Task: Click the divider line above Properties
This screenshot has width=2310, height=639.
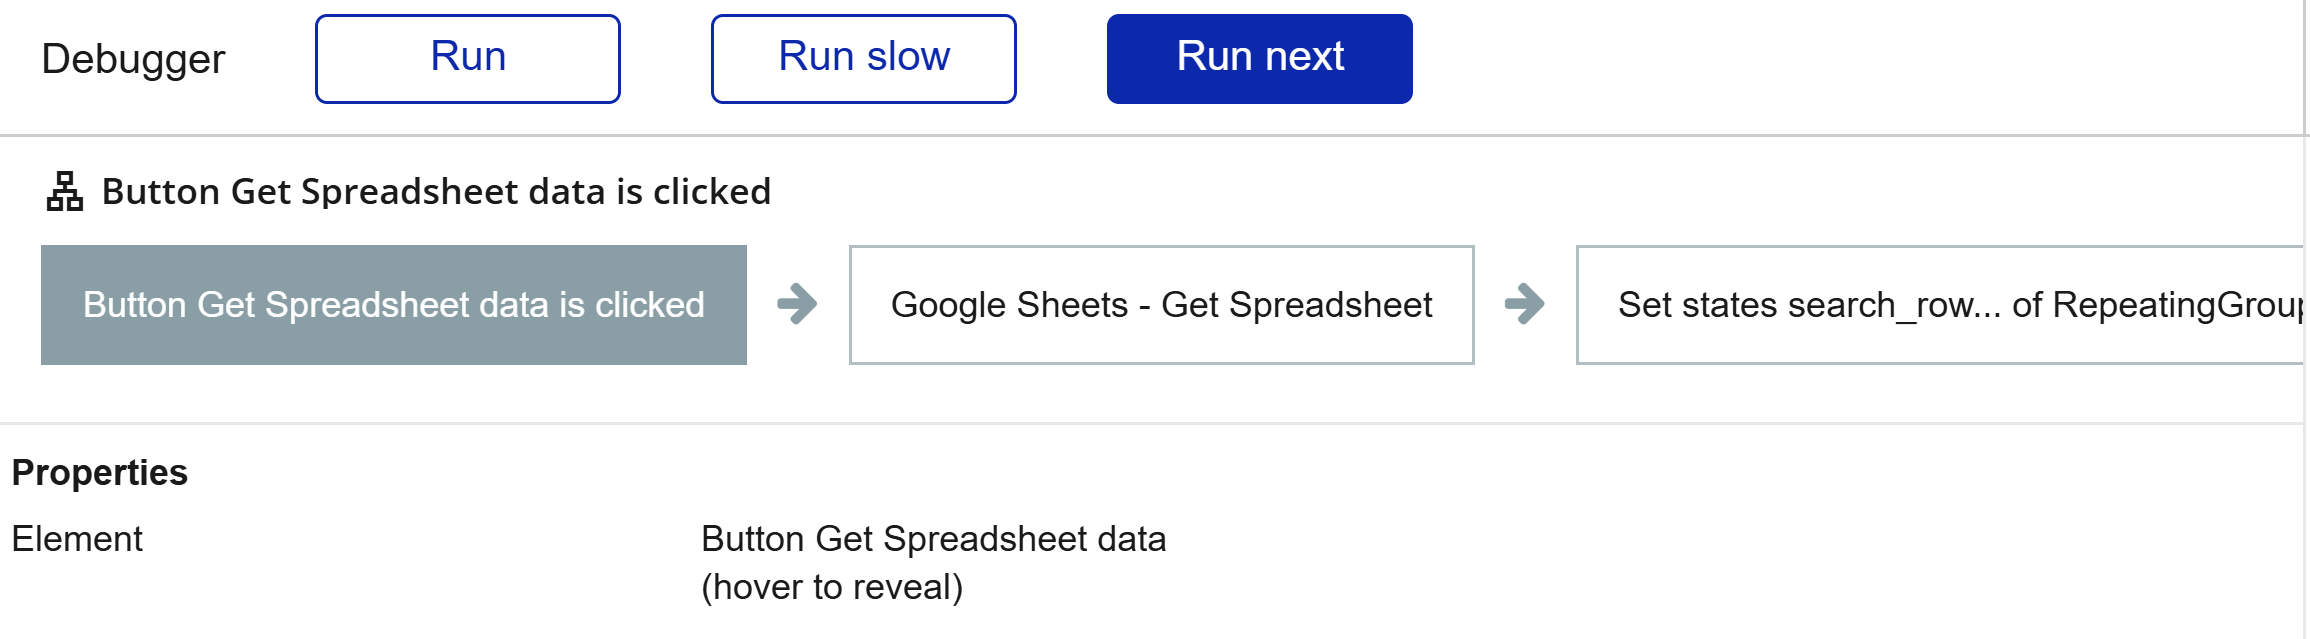Action: tap(1150, 423)
